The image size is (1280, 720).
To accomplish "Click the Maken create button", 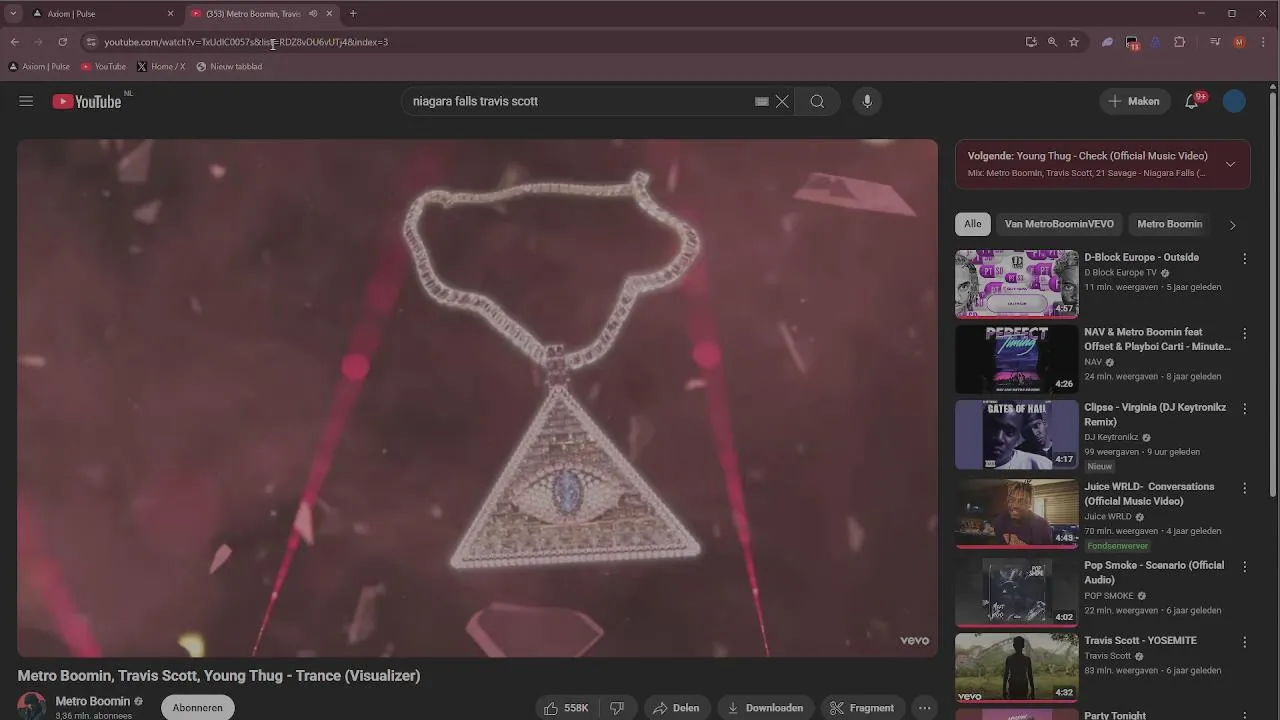I will [x=1135, y=101].
